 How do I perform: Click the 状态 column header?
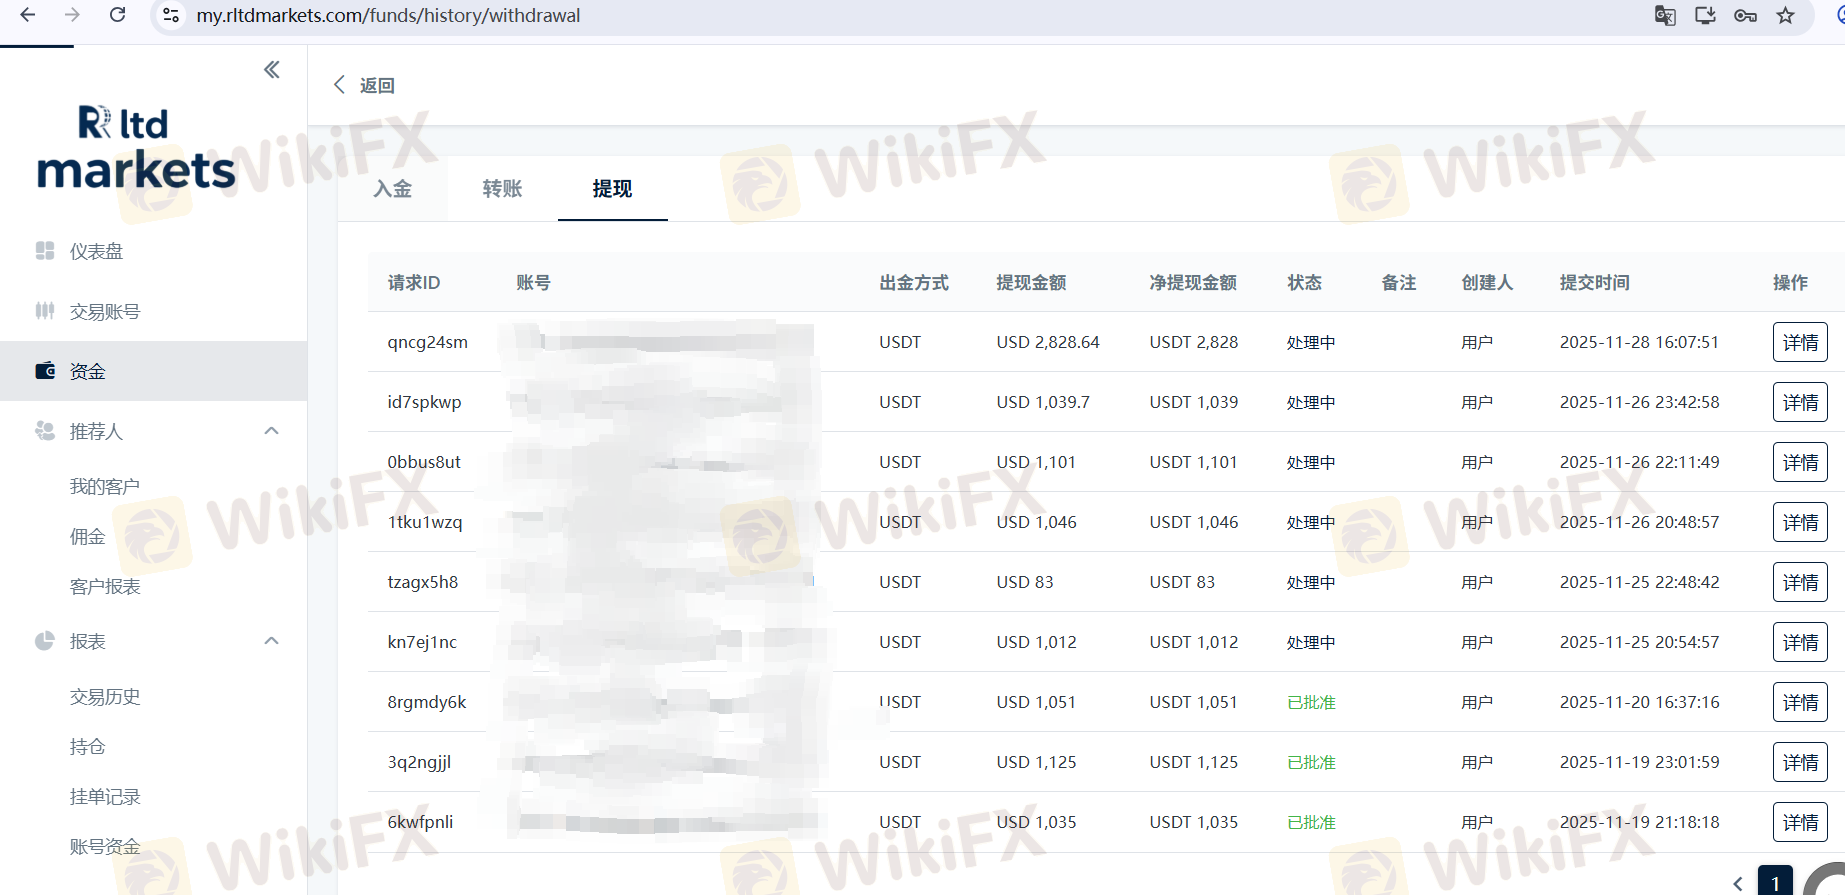(1304, 283)
